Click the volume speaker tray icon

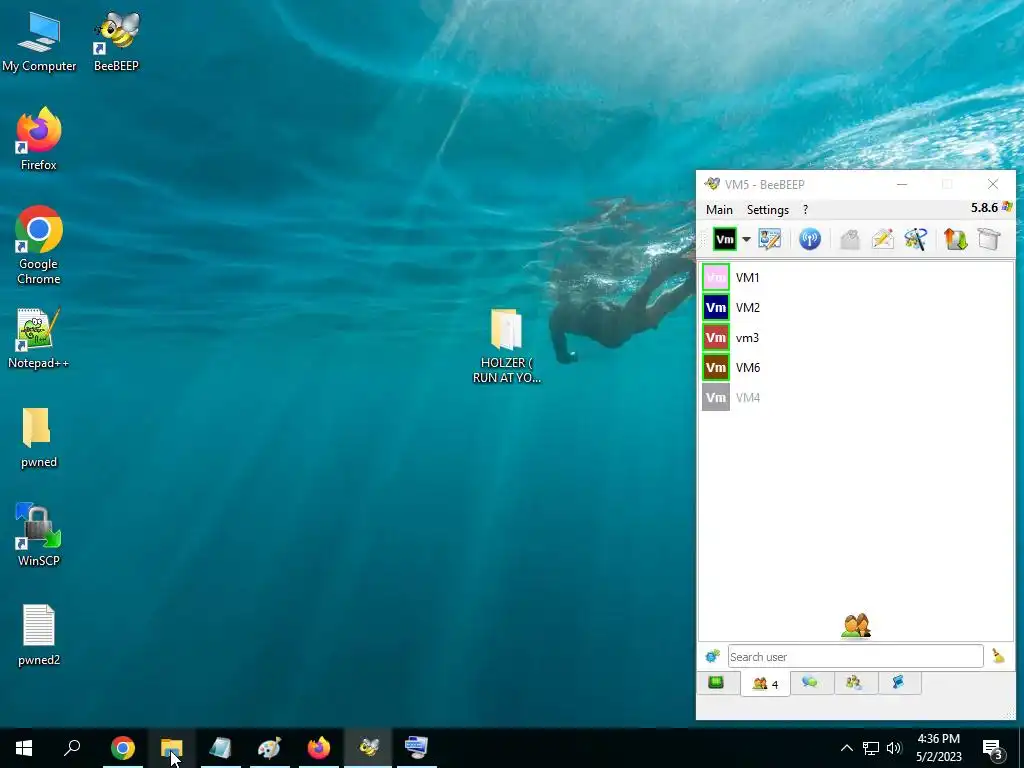point(894,748)
